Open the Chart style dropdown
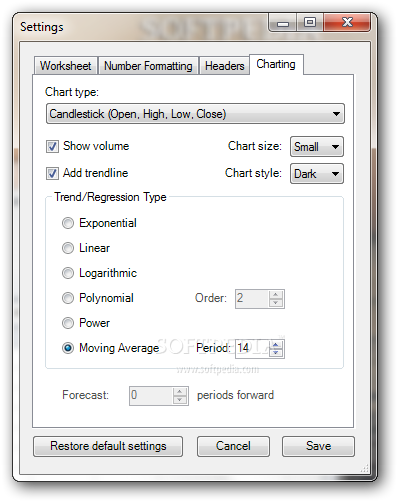Image resolution: width=398 pixels, height=502 pixels. pos(317,174)
